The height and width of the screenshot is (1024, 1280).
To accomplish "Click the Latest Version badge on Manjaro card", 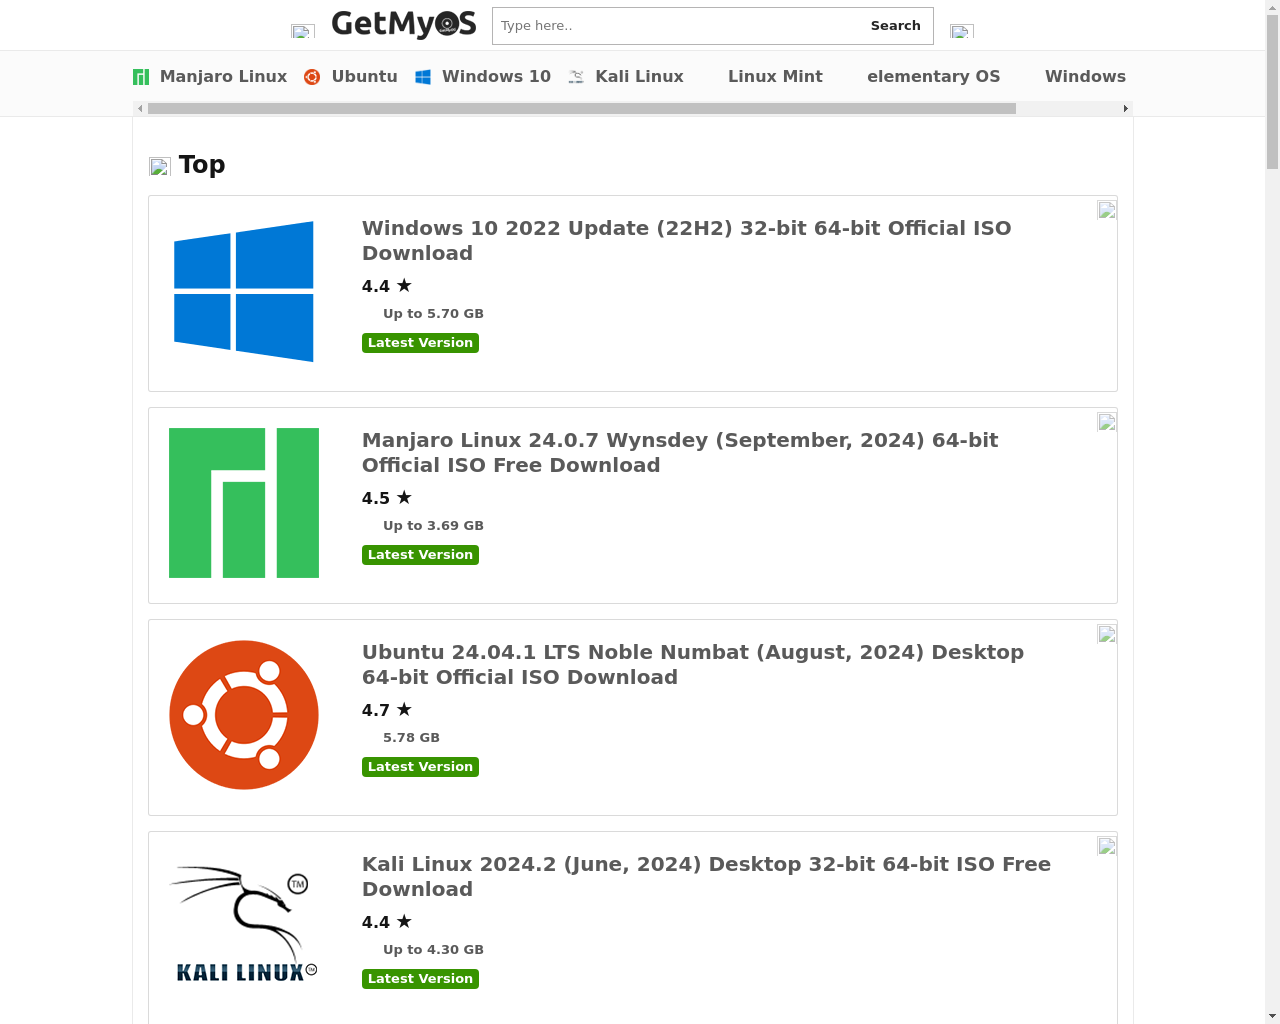I will (x=420, y=555).
